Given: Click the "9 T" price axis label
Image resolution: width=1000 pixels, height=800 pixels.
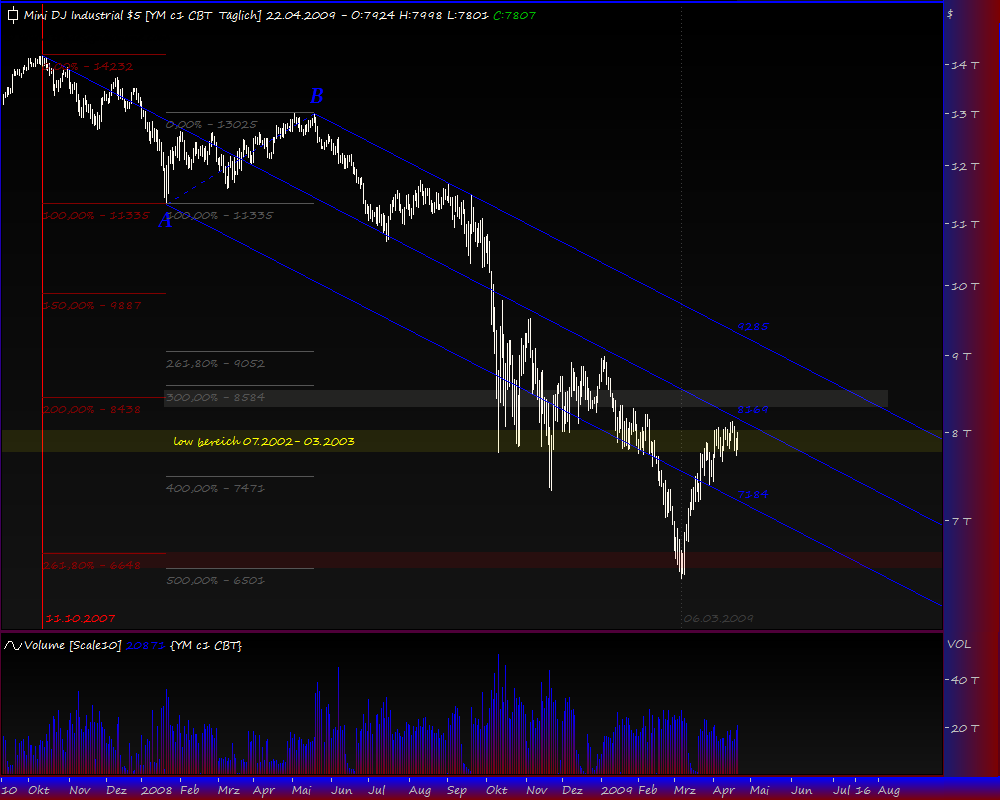Looking at the screenshot, I should coord(962,357).
